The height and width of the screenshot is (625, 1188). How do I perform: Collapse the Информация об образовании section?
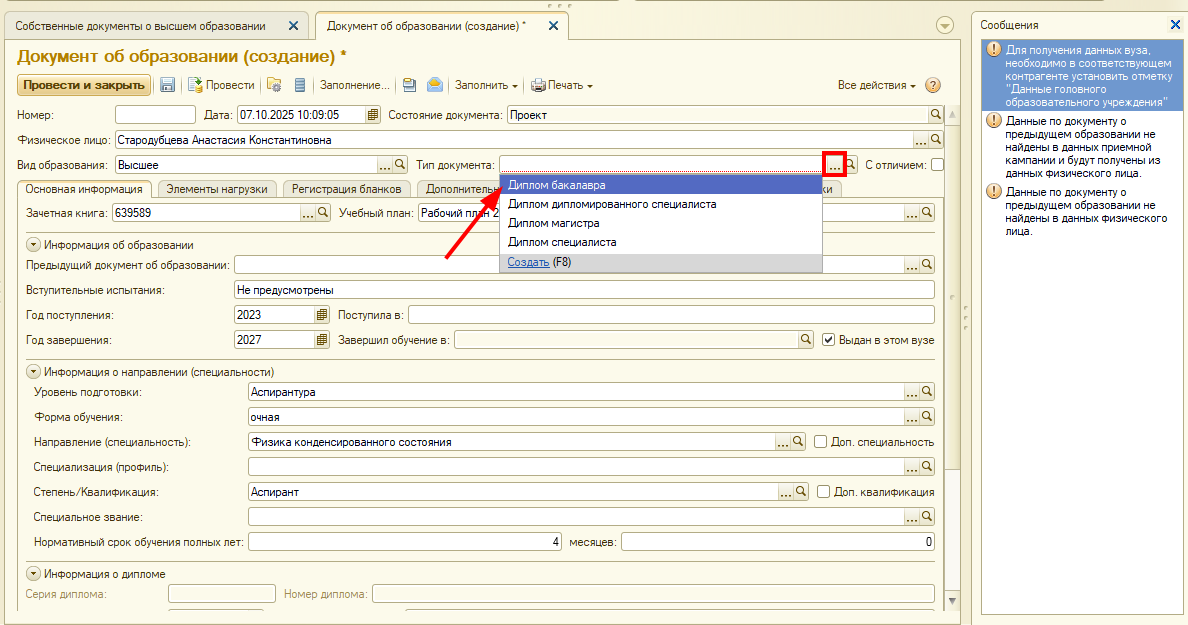tap(33, 244)
